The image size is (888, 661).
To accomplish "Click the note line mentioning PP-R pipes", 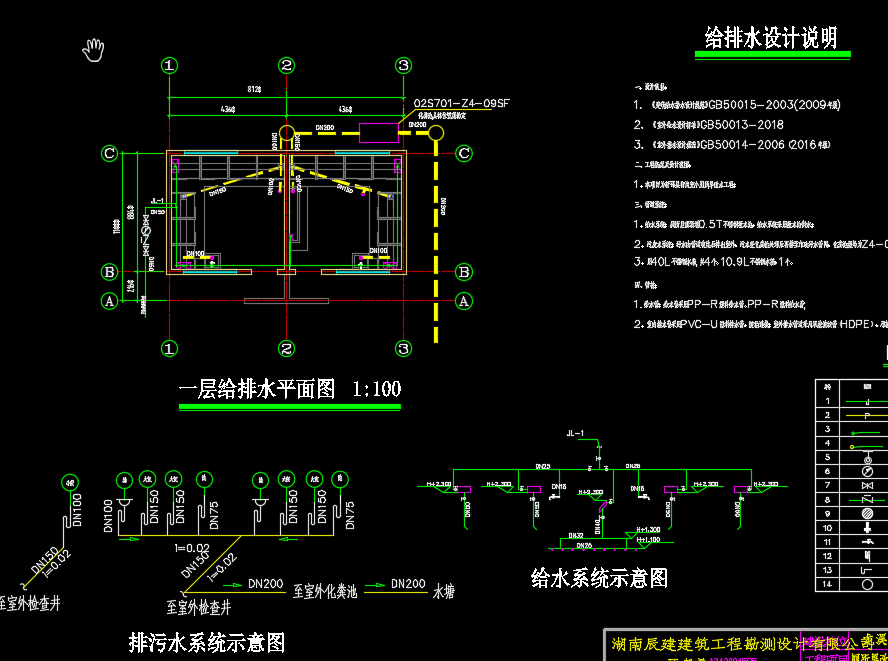I will [x=720, y=305].
